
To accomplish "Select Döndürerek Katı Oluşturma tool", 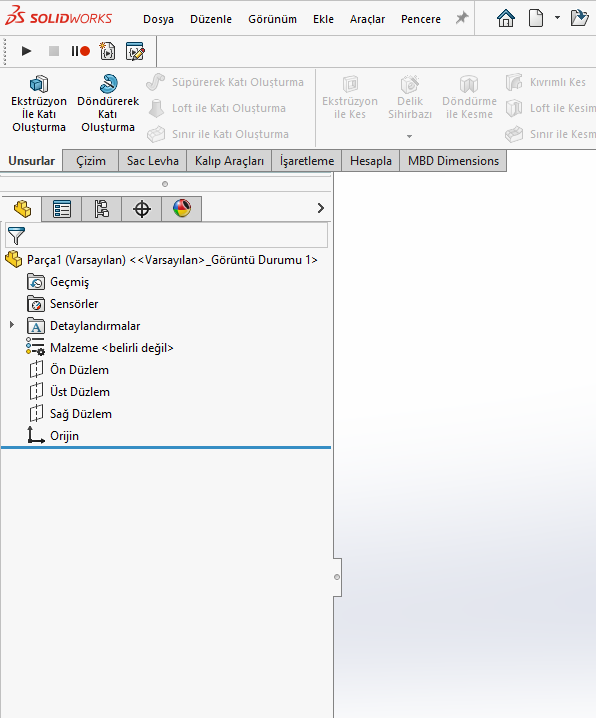I will (x=108, y=104).
